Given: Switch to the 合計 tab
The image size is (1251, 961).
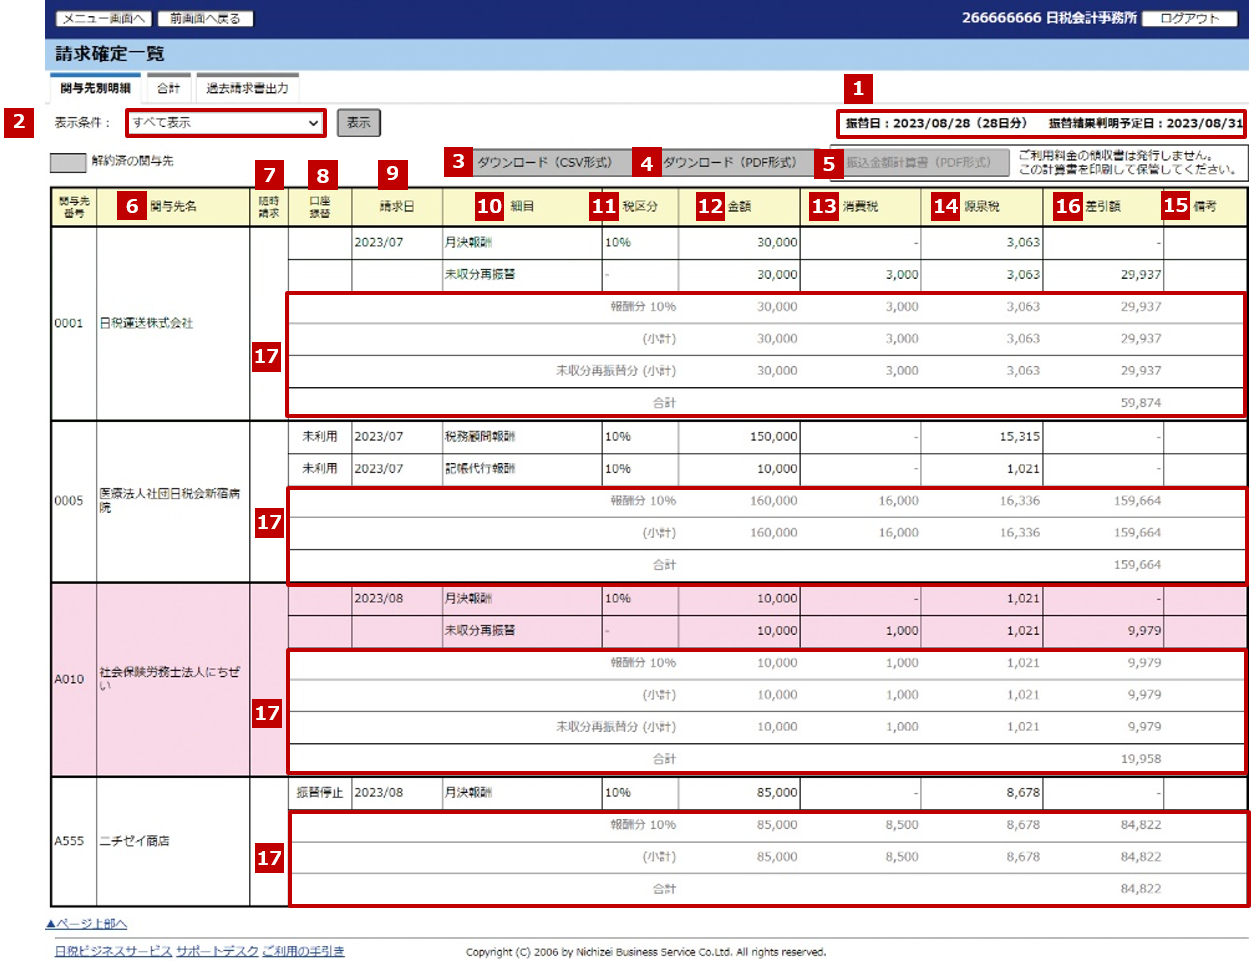Looking at the screenshot, I should [x=169, y=89].
